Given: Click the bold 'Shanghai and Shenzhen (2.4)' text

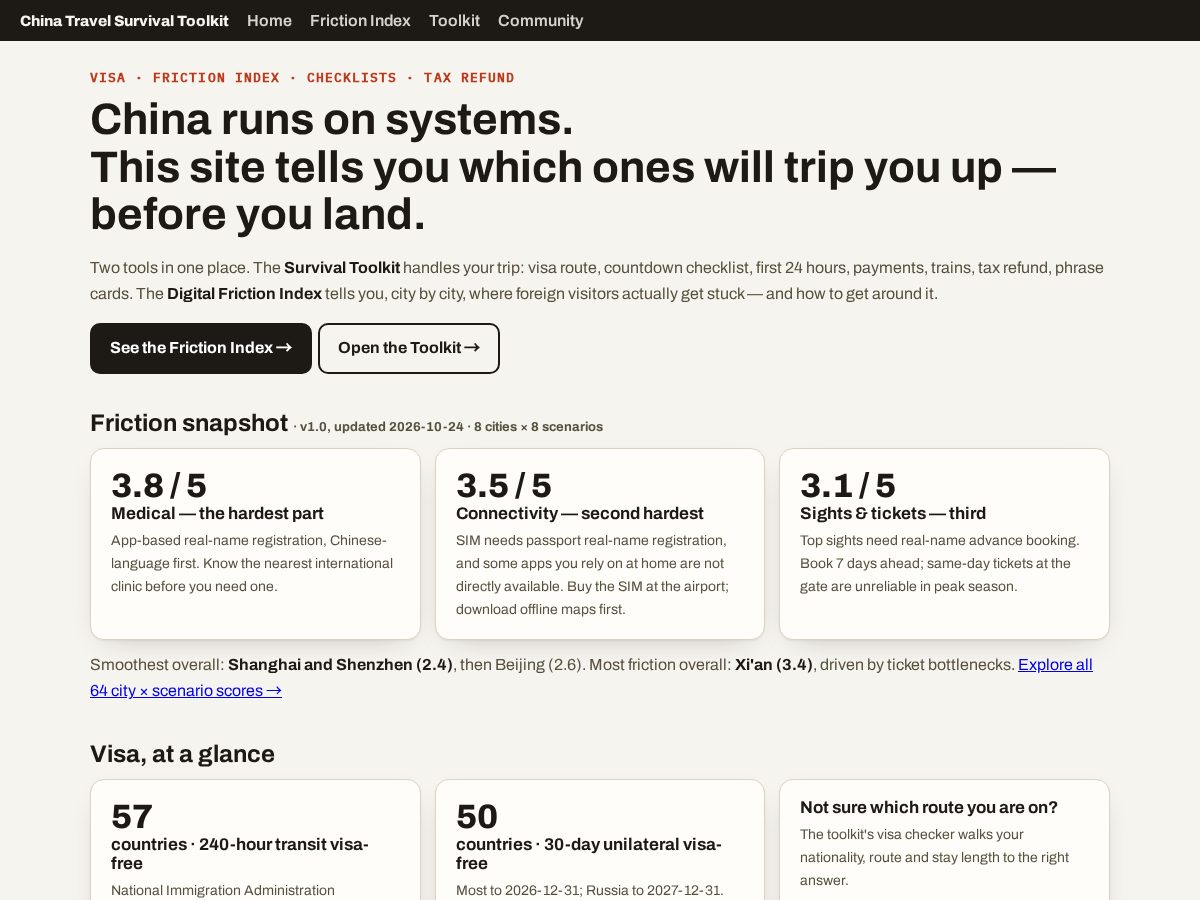Looking at the screenshot, I should tap(341, 665).
